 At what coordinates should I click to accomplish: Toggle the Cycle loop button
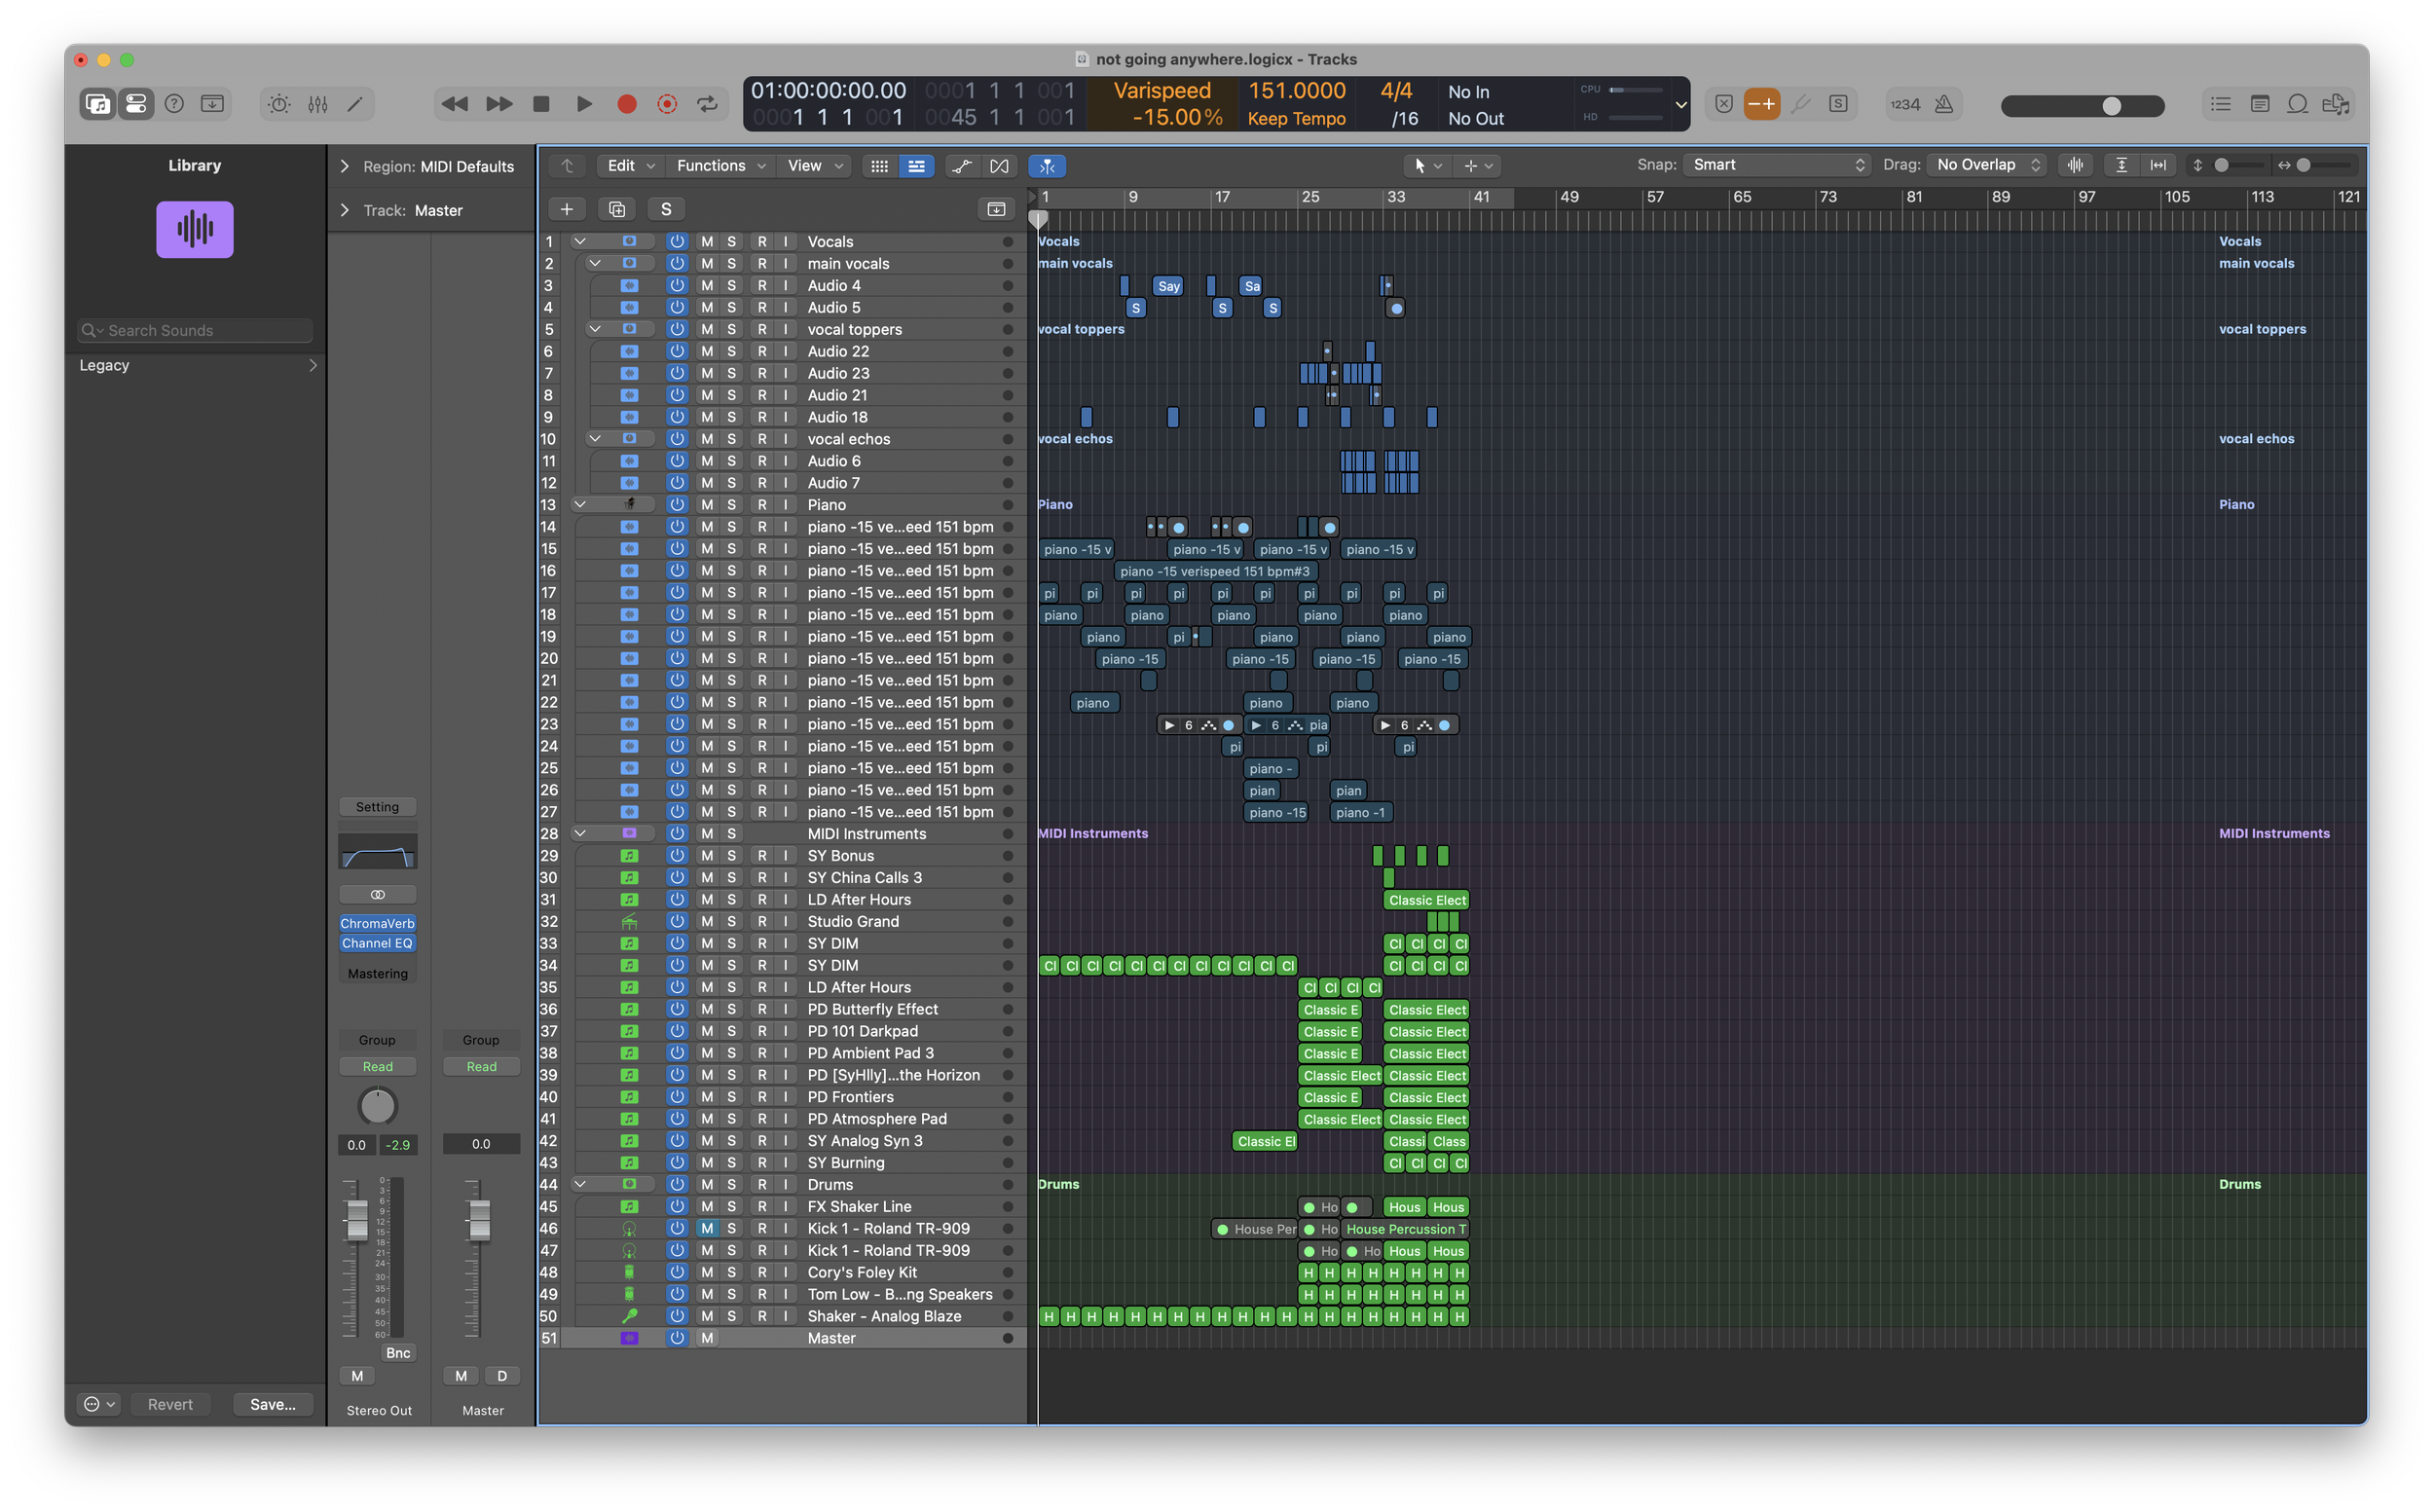pyautogui.click(x=707, y=104)
